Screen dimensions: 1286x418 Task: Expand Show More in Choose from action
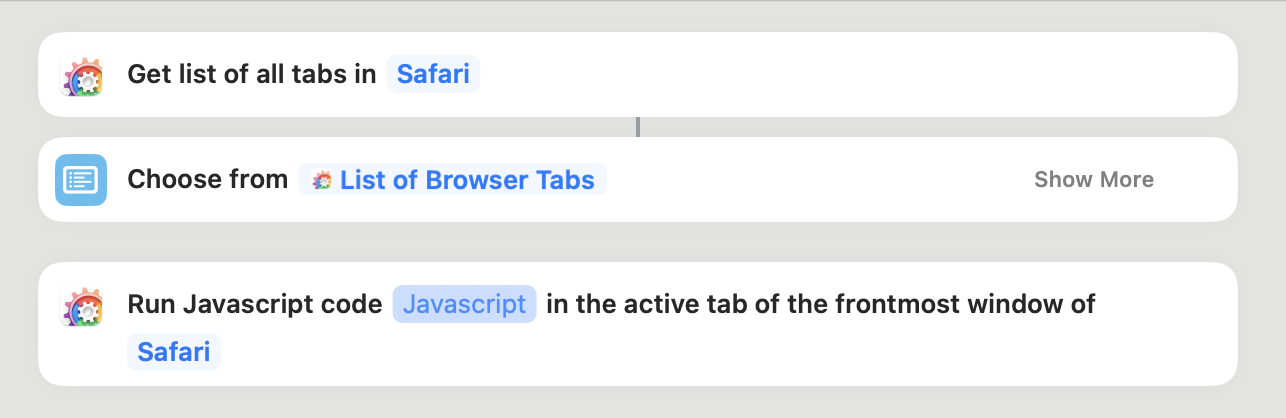click(1093, 180)
